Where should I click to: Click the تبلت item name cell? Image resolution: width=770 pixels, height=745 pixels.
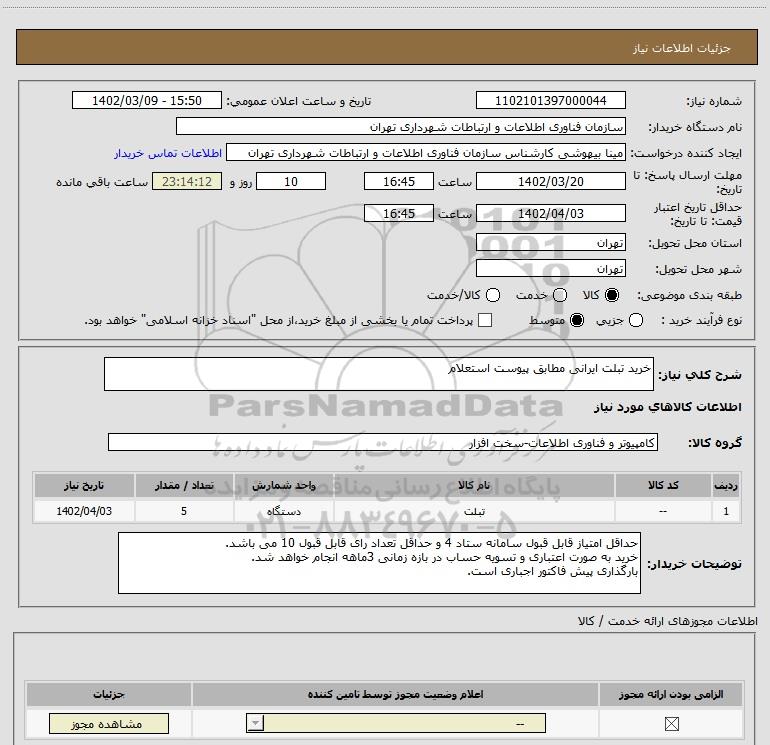pos(474,511)
